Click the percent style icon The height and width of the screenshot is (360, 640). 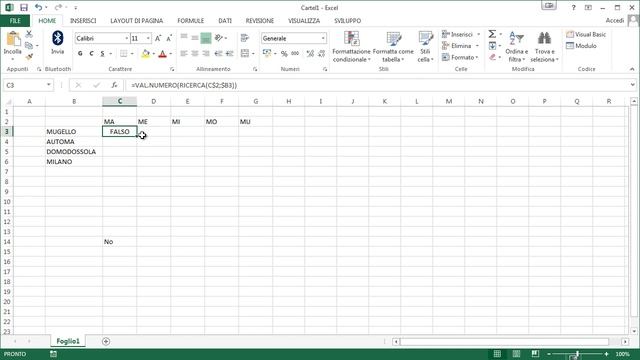pyautogui.click(x=284, y=53)
